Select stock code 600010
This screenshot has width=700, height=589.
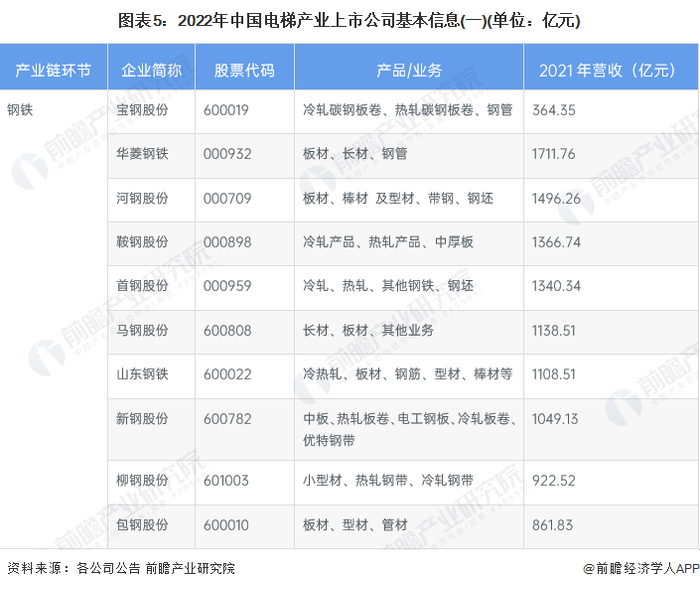226,525
